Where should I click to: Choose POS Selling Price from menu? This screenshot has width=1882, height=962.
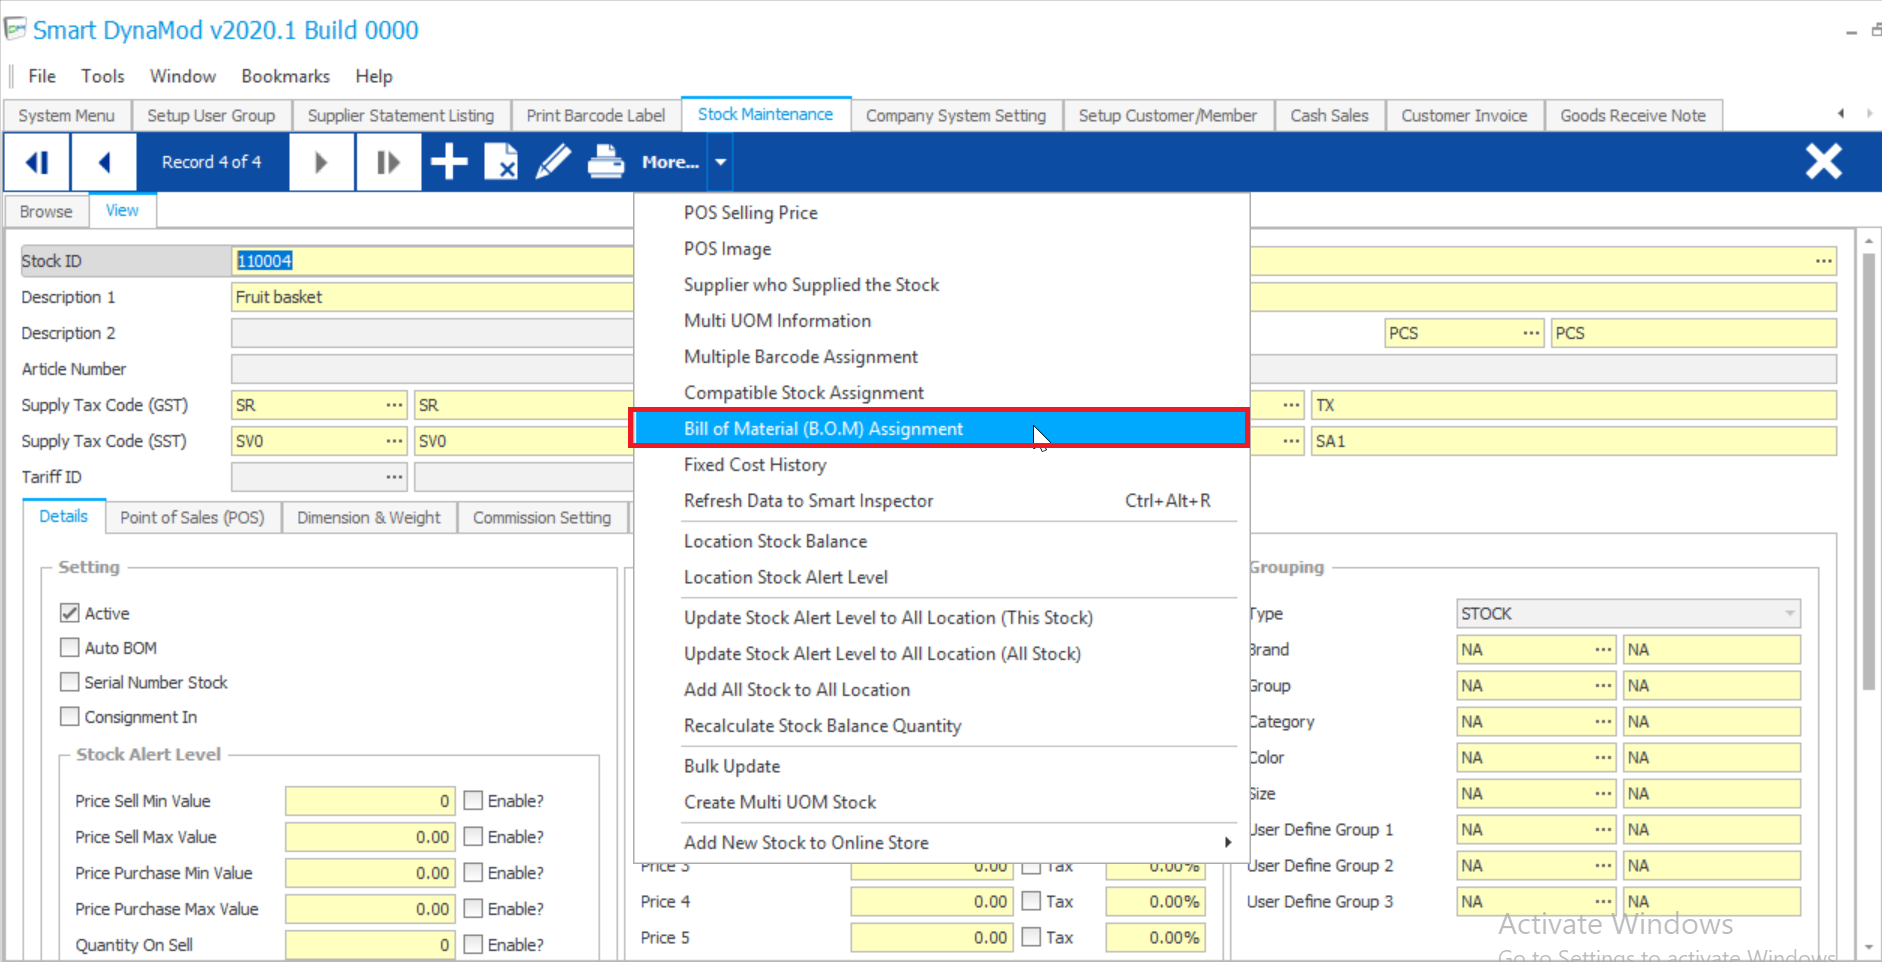click(x=940, y=213)
